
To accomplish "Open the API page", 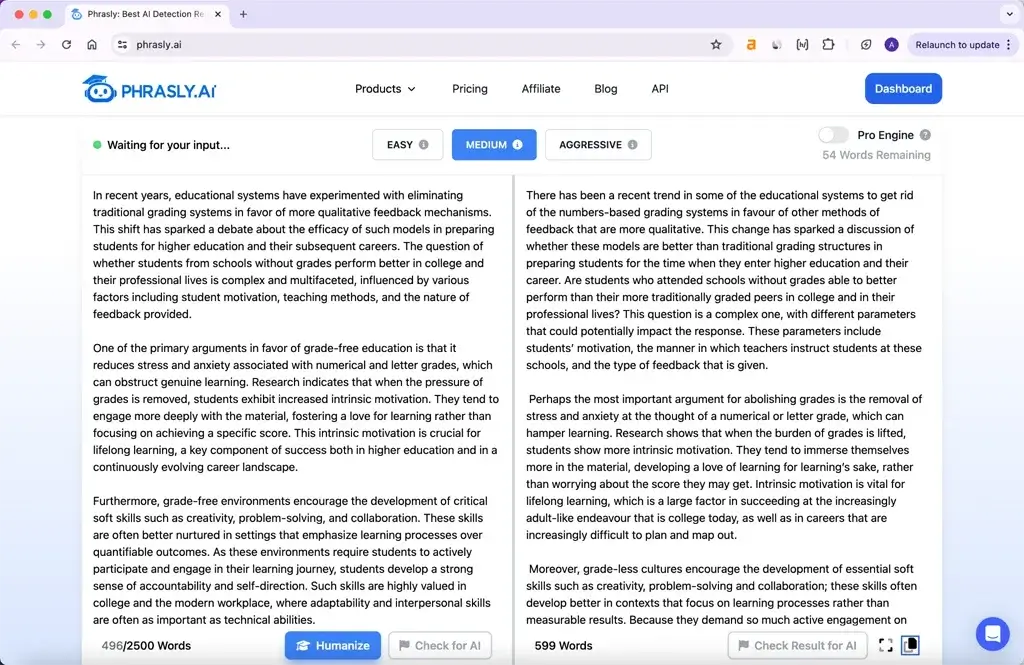I will 660,89.
